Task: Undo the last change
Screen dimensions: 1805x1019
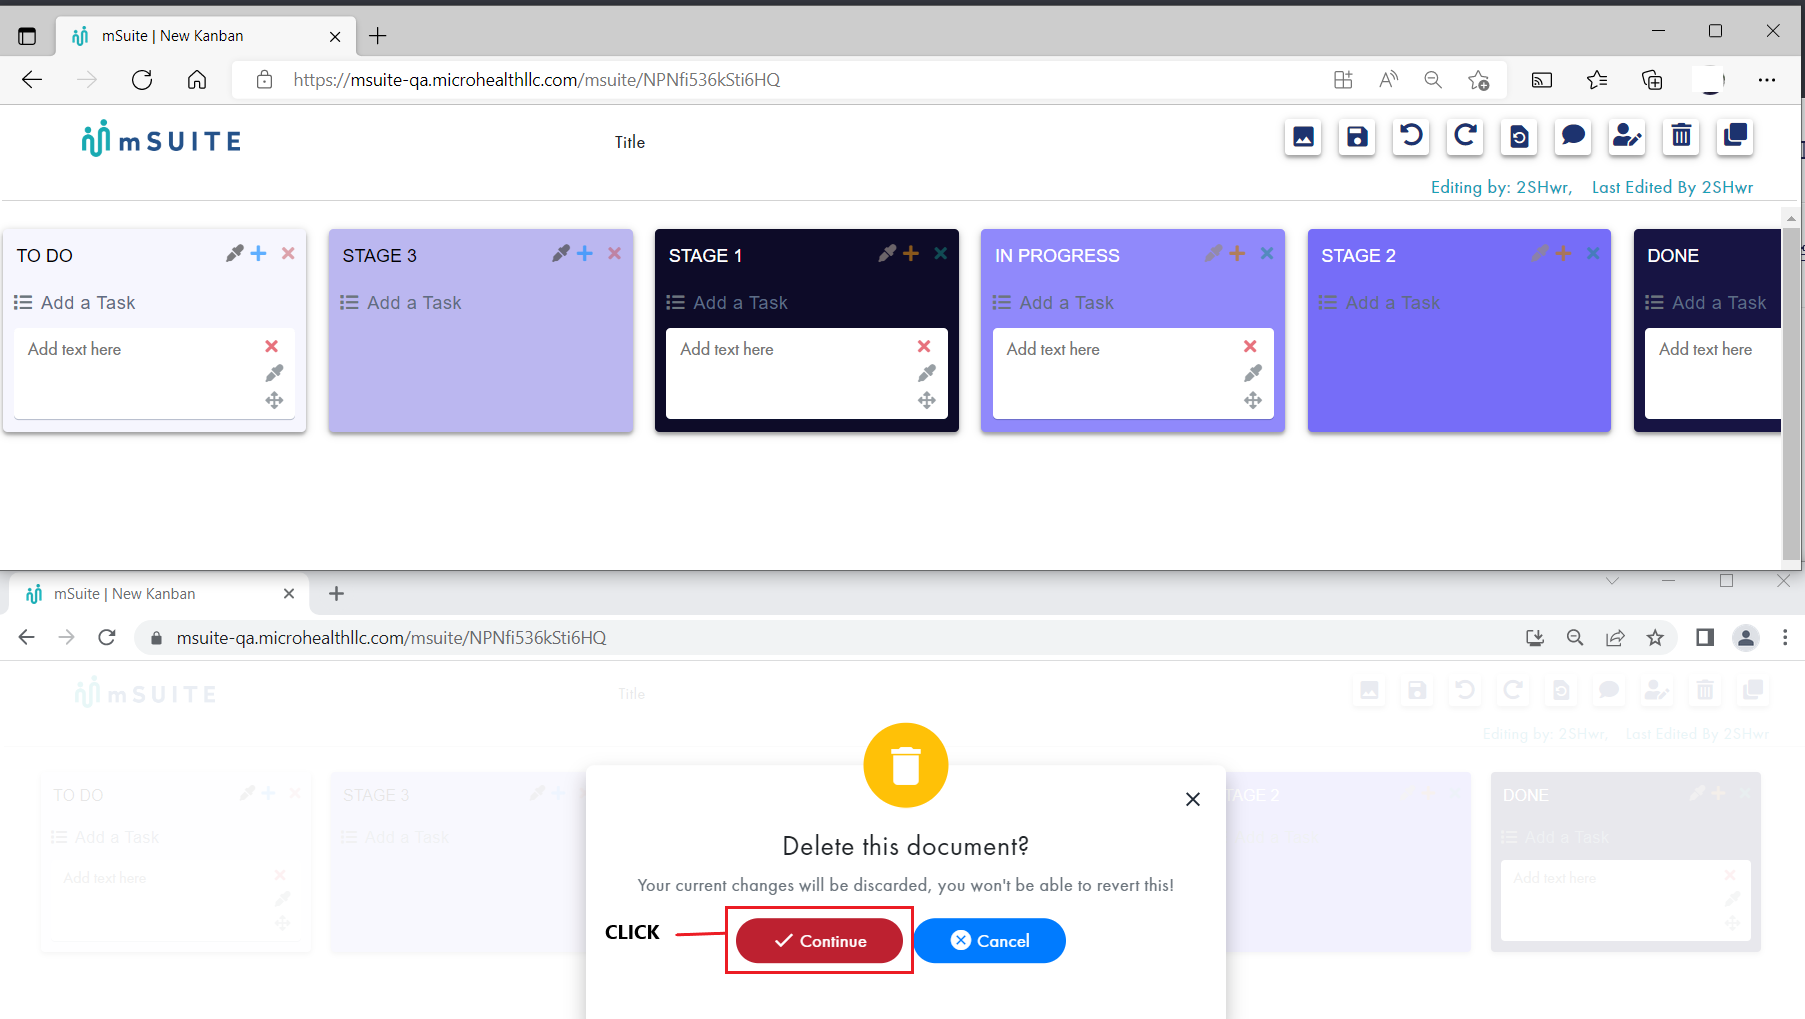Action: click(1410, 137)
